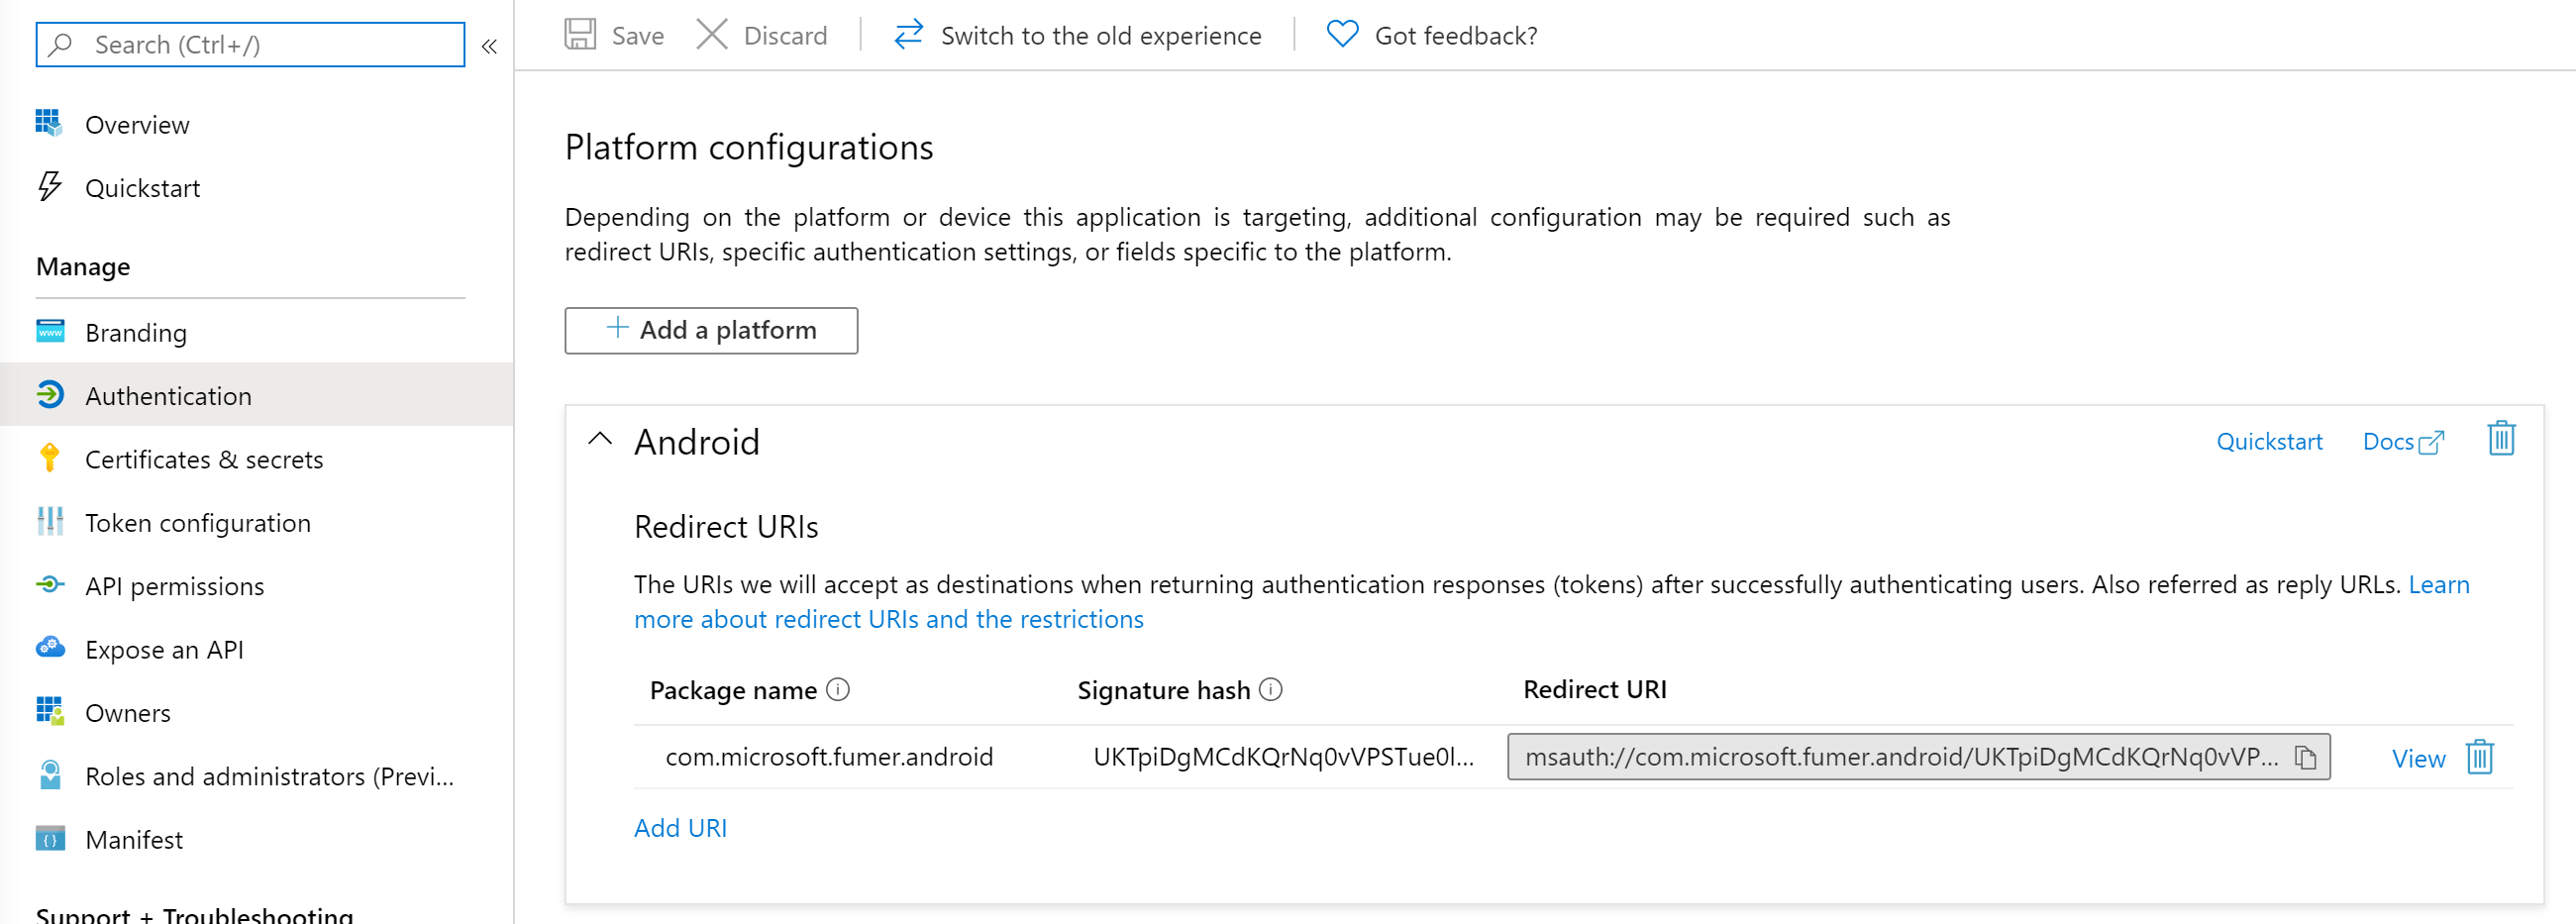Go to Token configuration
2576x924 pixels.
(x=198, y=523)
